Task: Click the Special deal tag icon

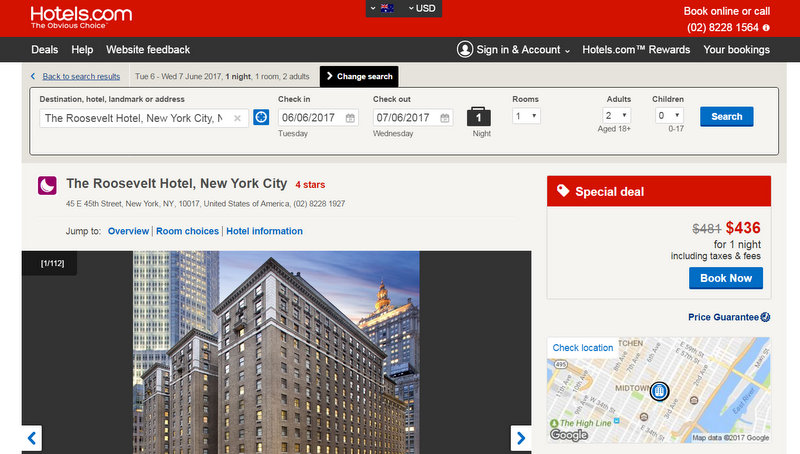Action: click(563, 191)
